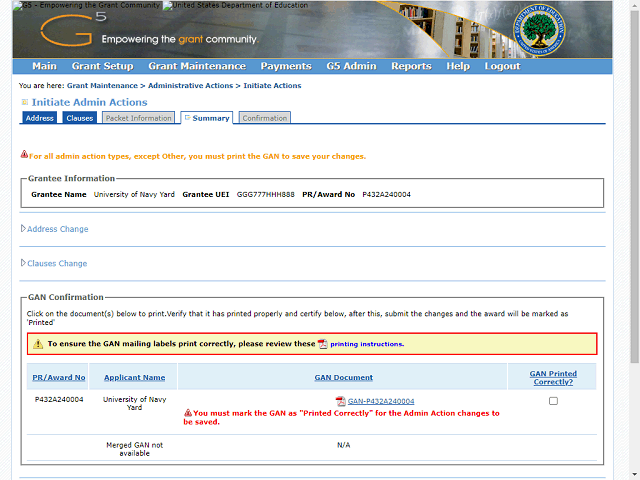Click Logout in navigation bar
The image size is (640, 480).
coord(502,66)
